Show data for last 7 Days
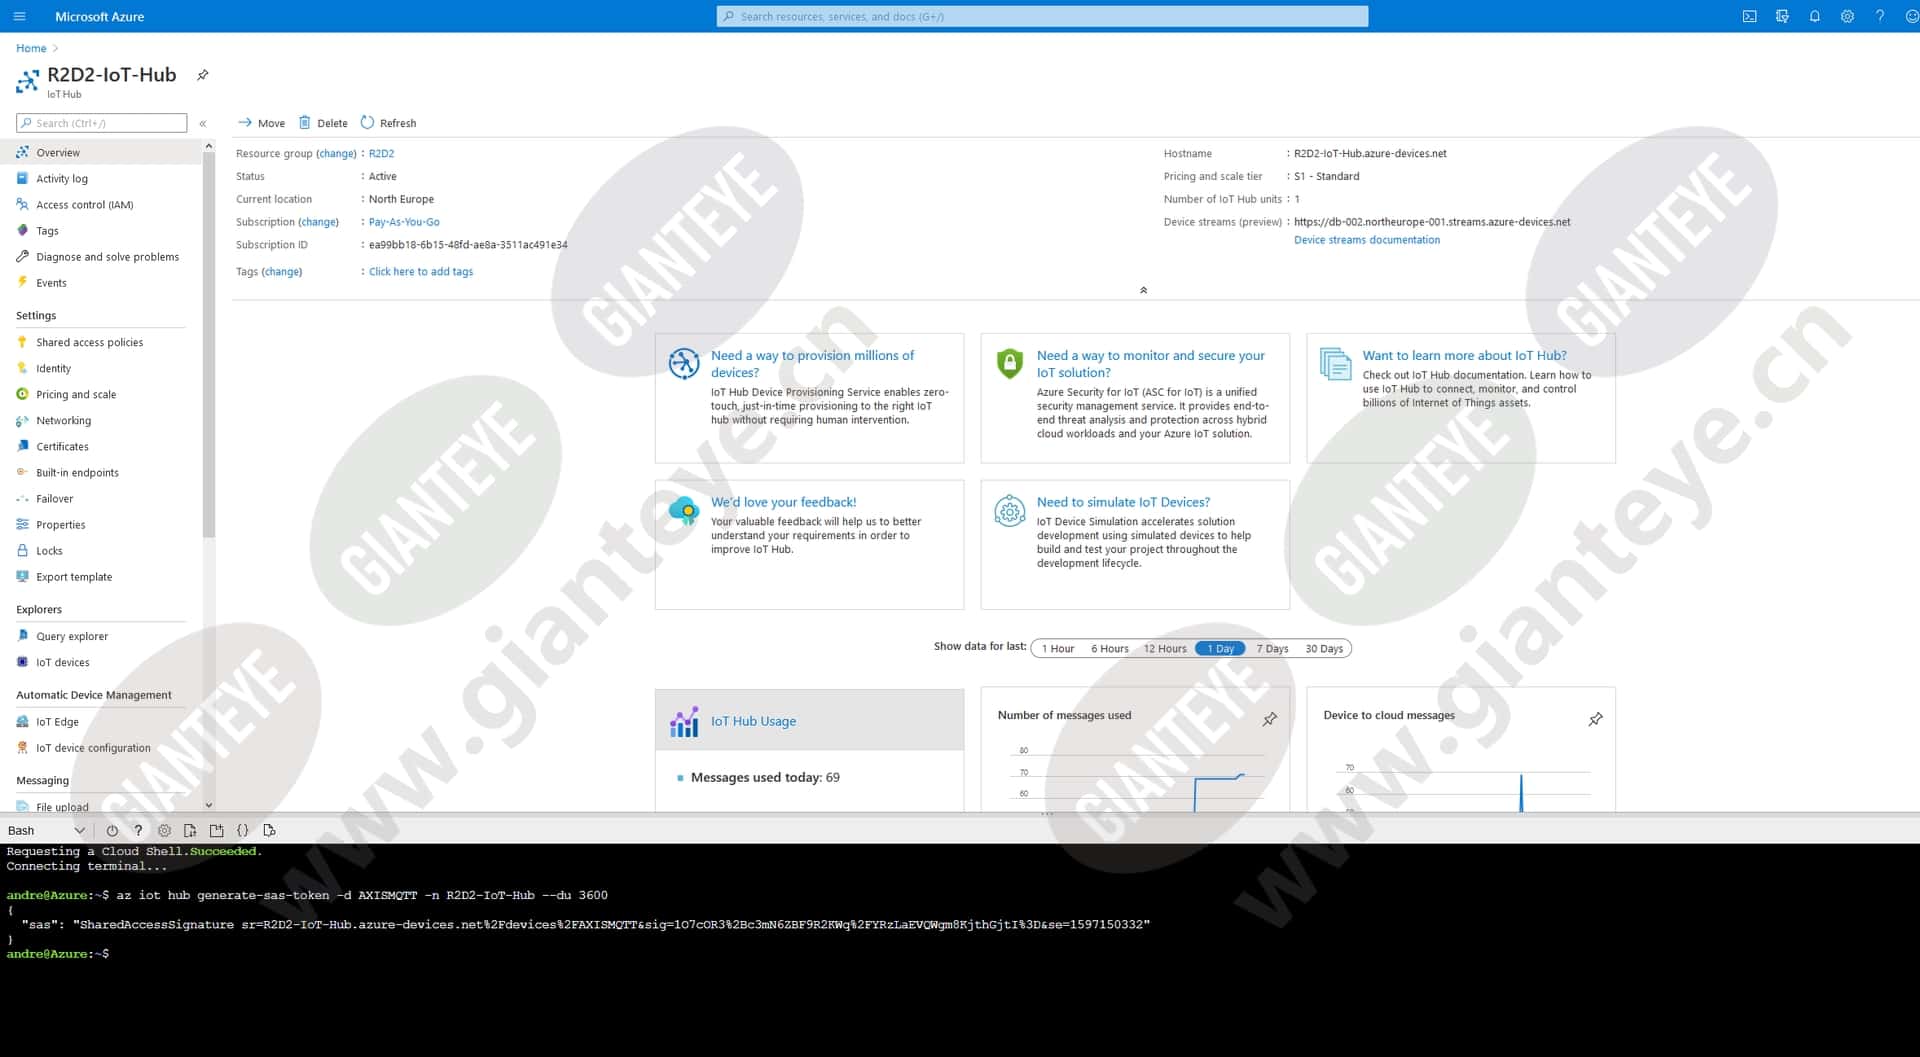 click(x=1272, y=648)
